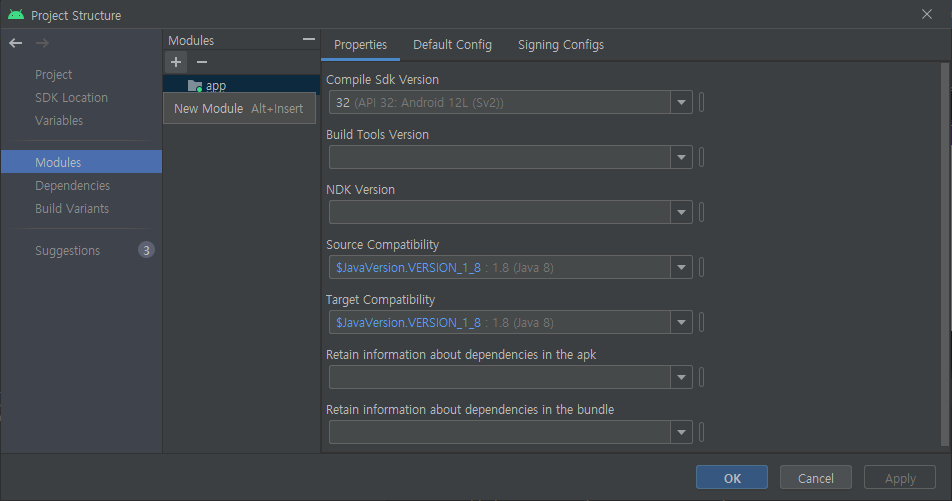Screen dimensions: 952x501
Task: Click the Target Compatibility value field
Action: click(x=500, y=322)
